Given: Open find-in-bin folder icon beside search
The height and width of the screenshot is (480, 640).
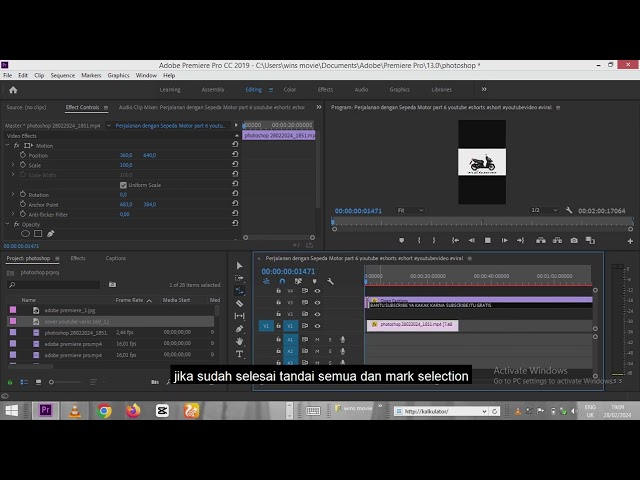Looking at the screenshot, I should (x=112, y=284).
